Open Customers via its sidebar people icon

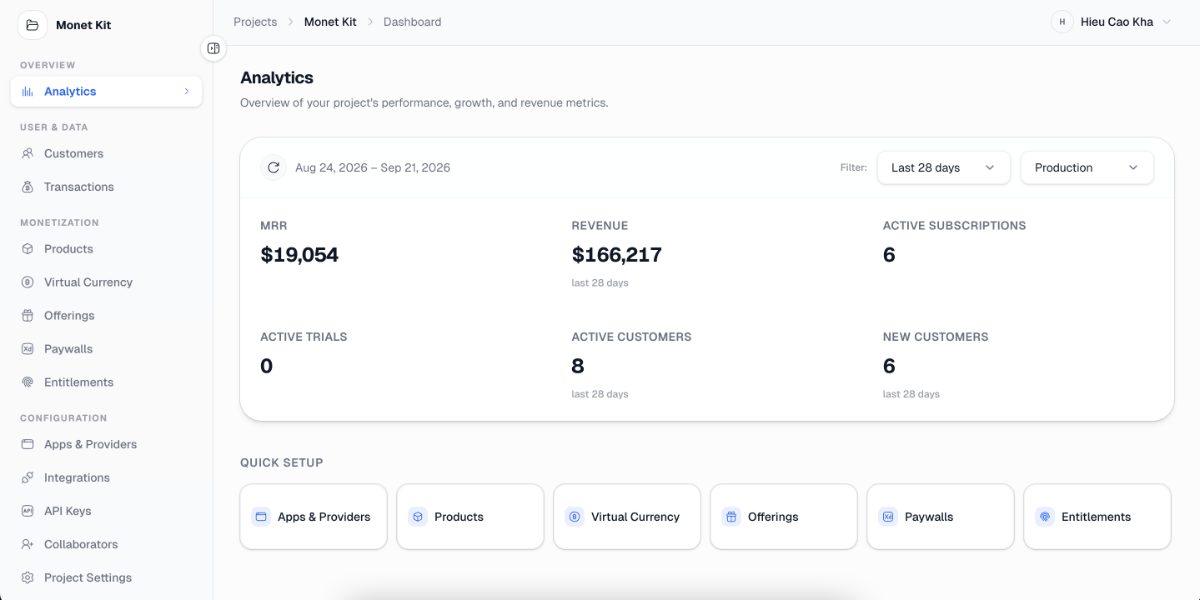pyautogui.click(x=28, y=154)
